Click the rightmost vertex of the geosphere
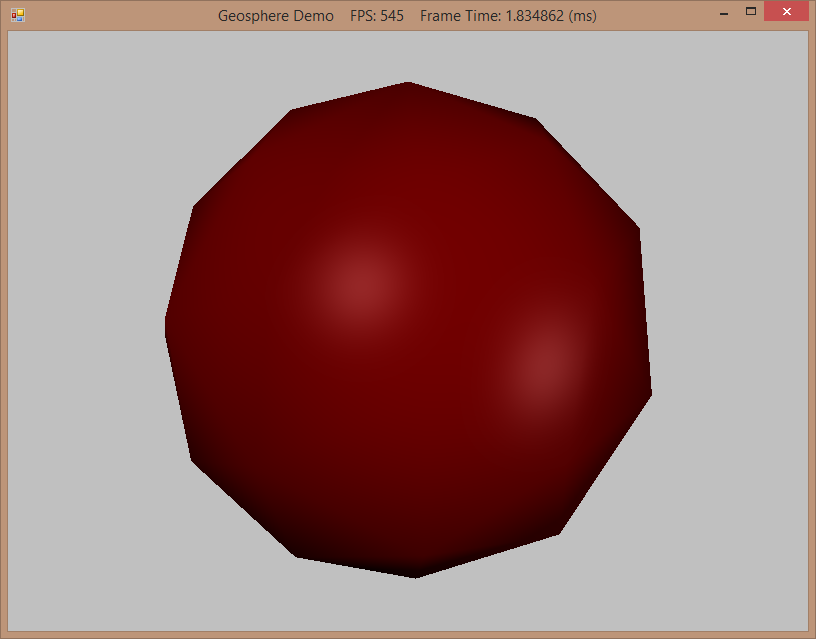Viewport: 816px width, 639px height. point(650,392)
